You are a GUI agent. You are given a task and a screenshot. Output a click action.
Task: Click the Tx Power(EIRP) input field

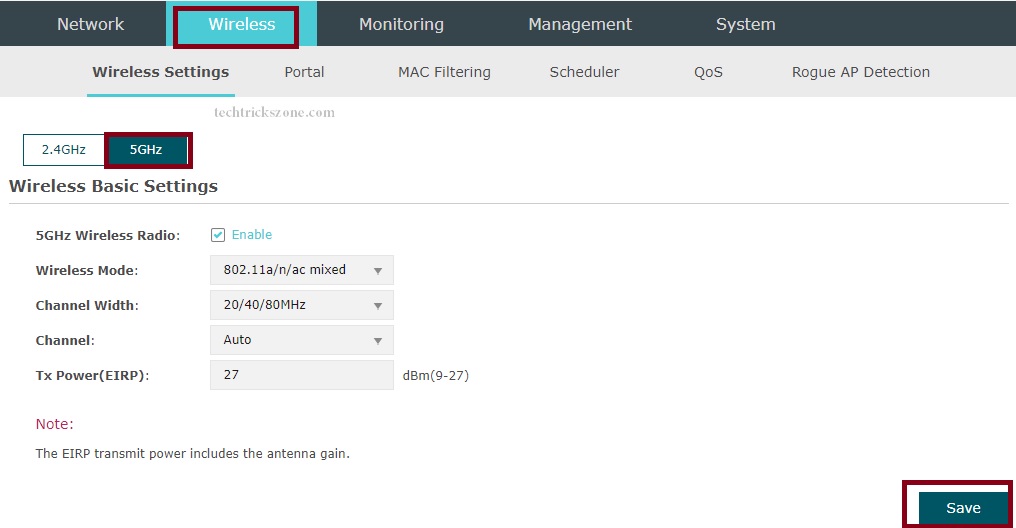[301, 375]
